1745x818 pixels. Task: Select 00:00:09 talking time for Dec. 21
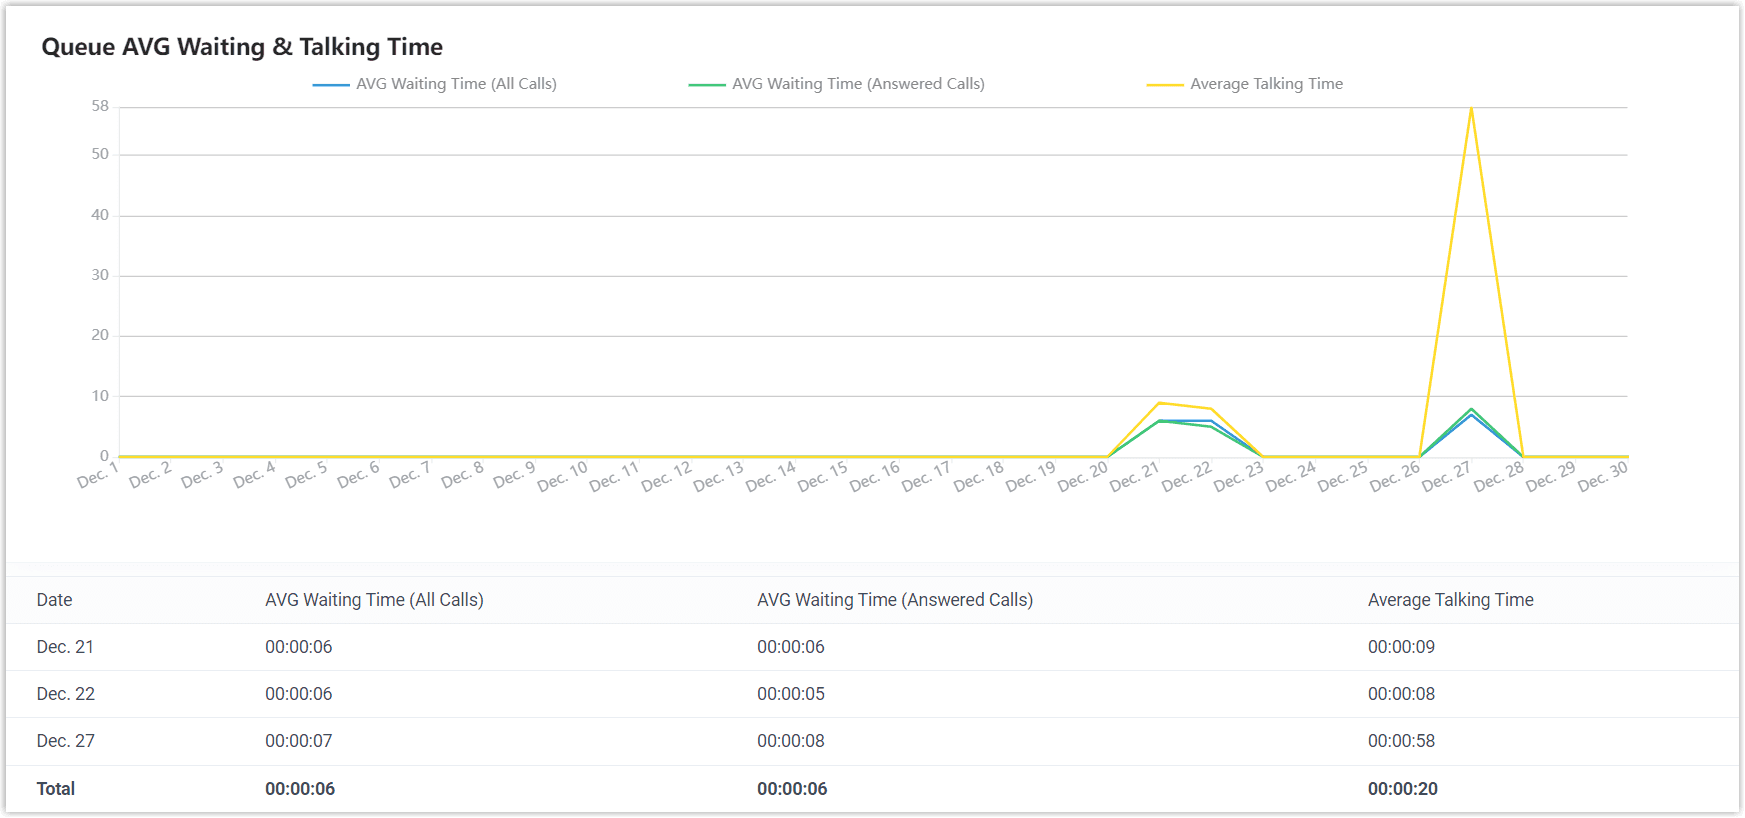pyautogui.click(x=1401, y=647)
